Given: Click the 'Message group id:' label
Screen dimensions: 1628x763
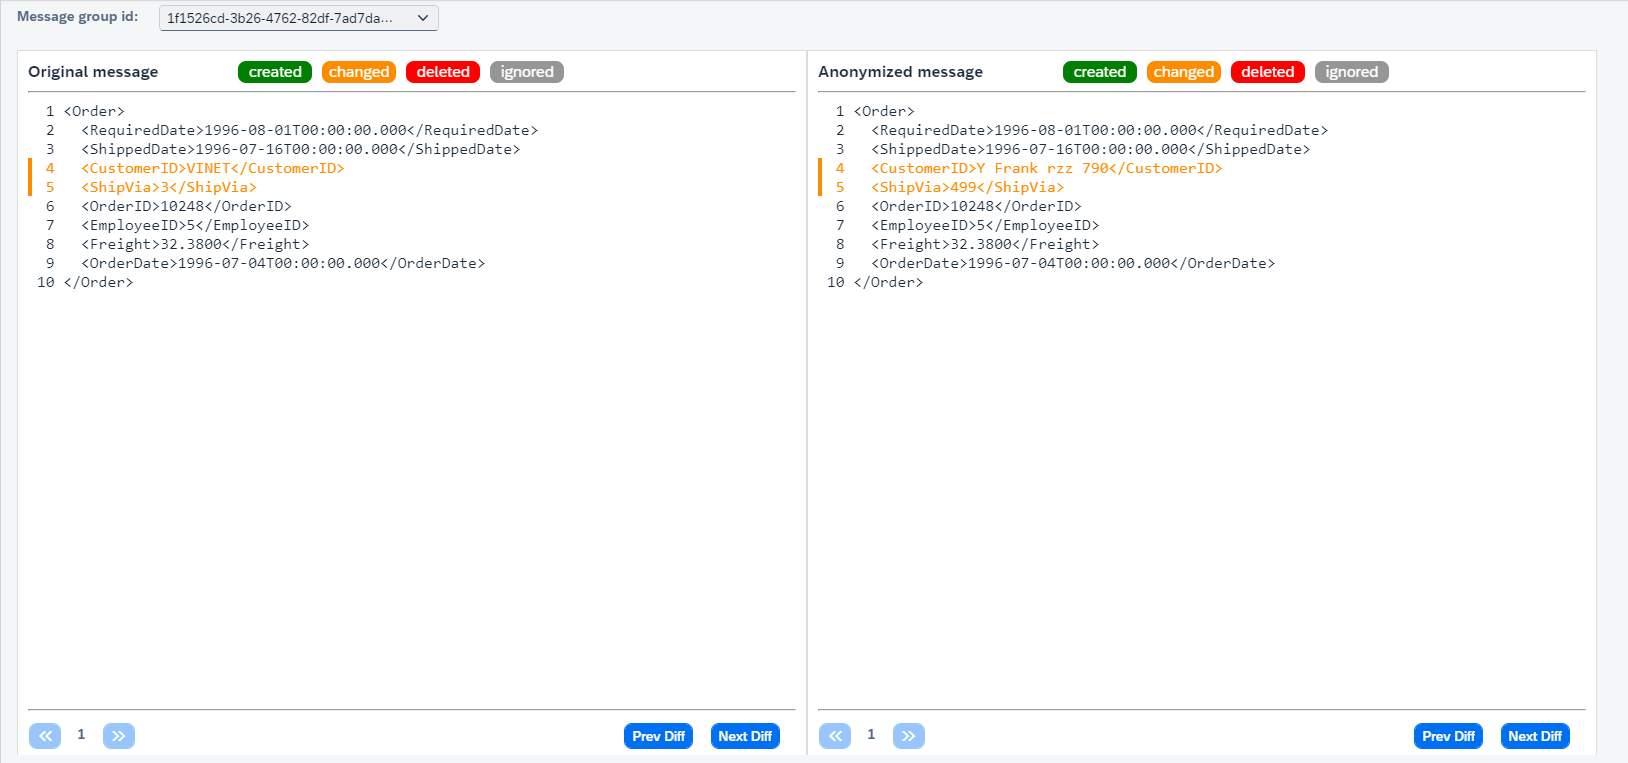Looking at the screenshot, I should [x=78, y=17].
